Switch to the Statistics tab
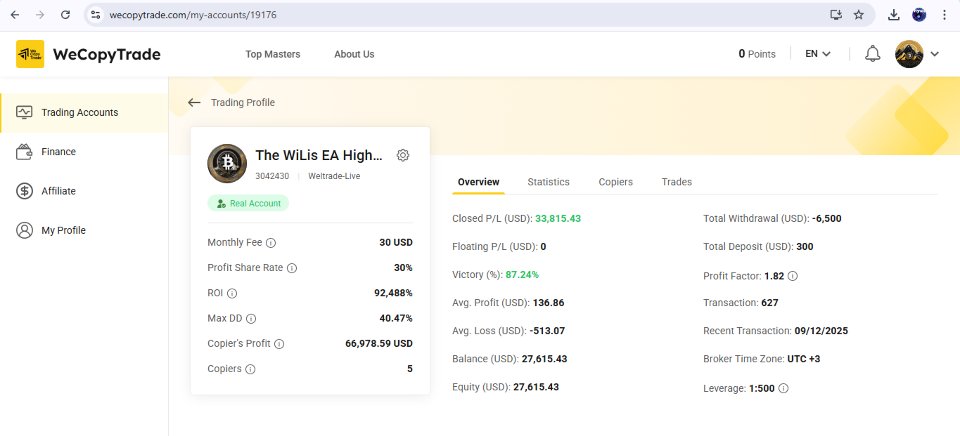The image size is (960, 436). [549, 182]
